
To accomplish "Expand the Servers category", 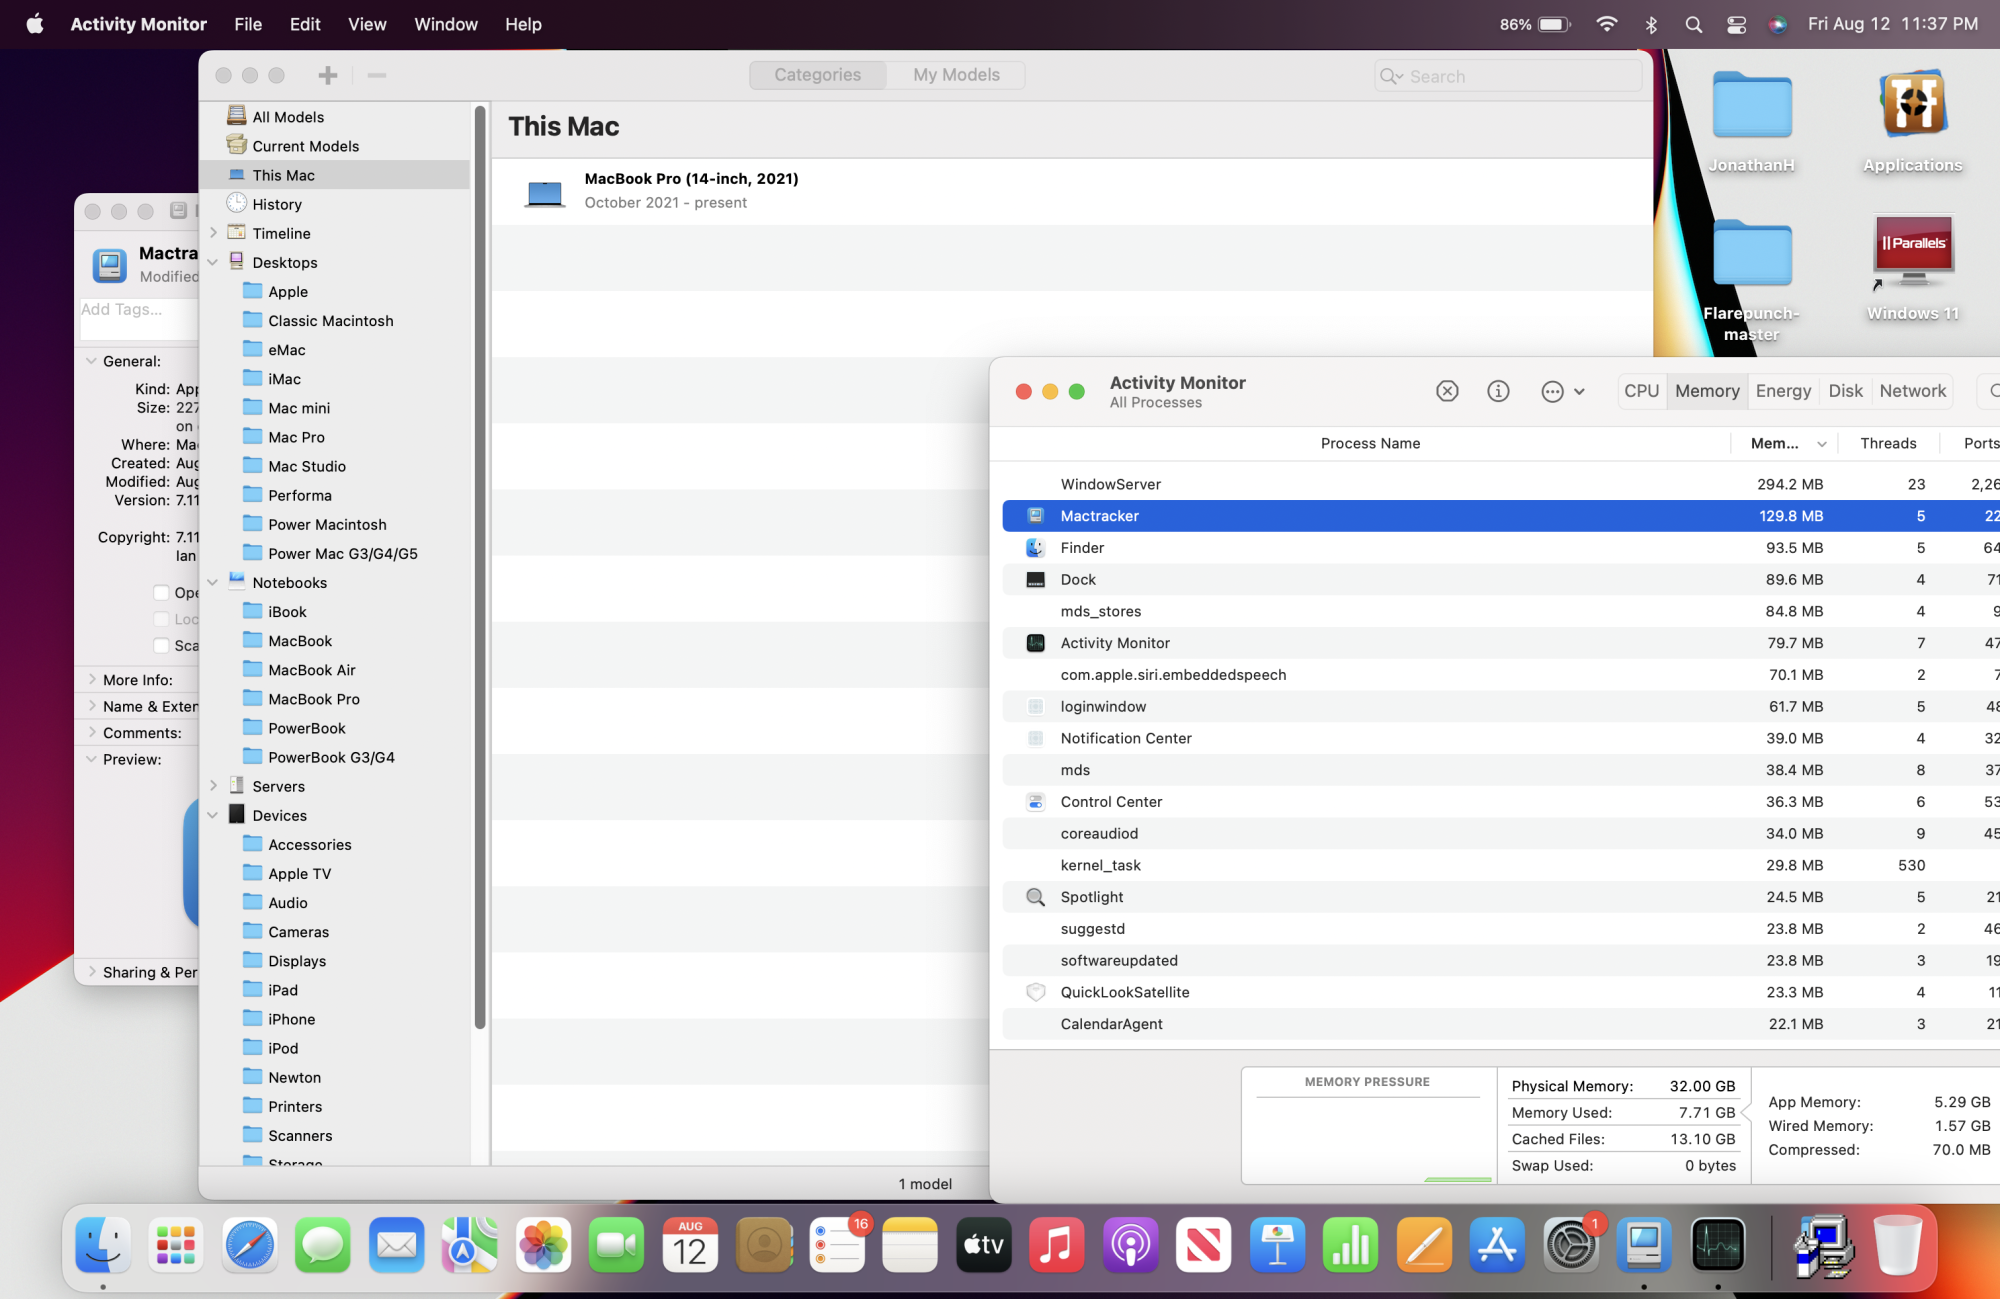I will pyautogui.click(x=213, y=786).
